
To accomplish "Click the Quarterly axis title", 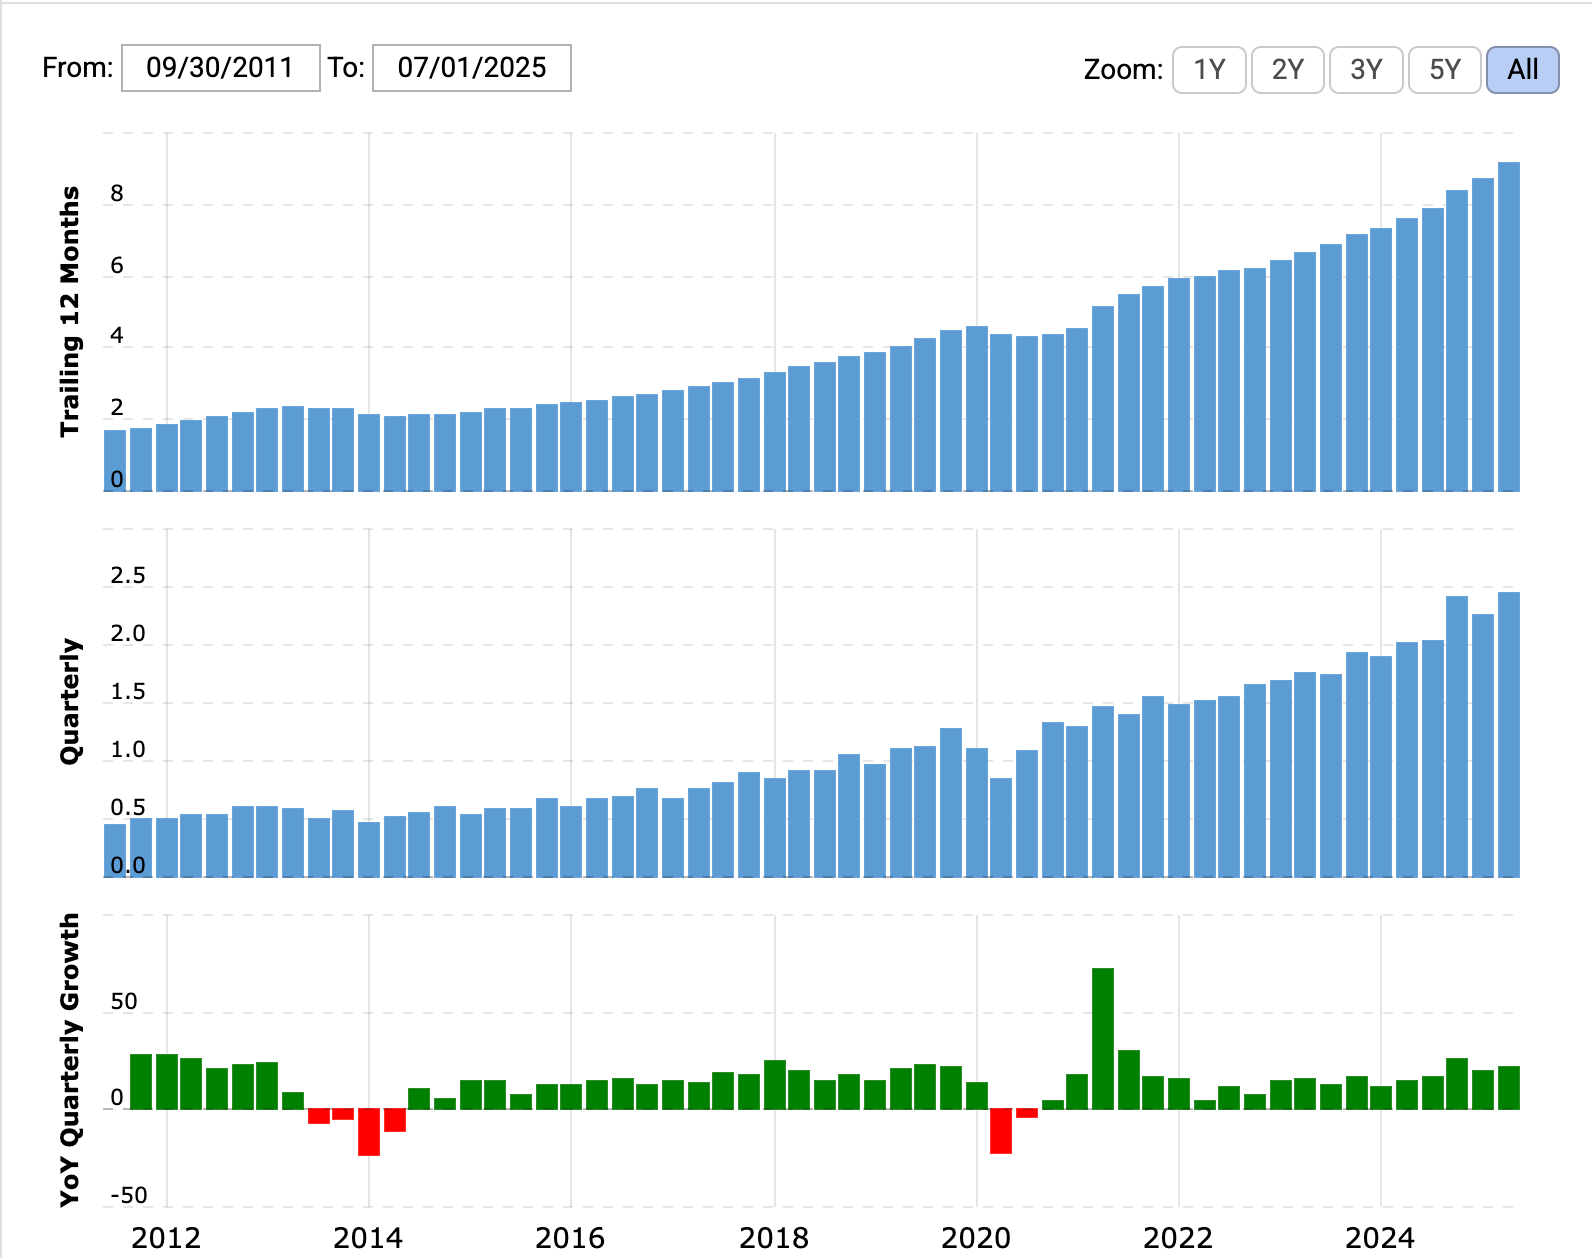I will pyautogui.click(x=69, y=702).
